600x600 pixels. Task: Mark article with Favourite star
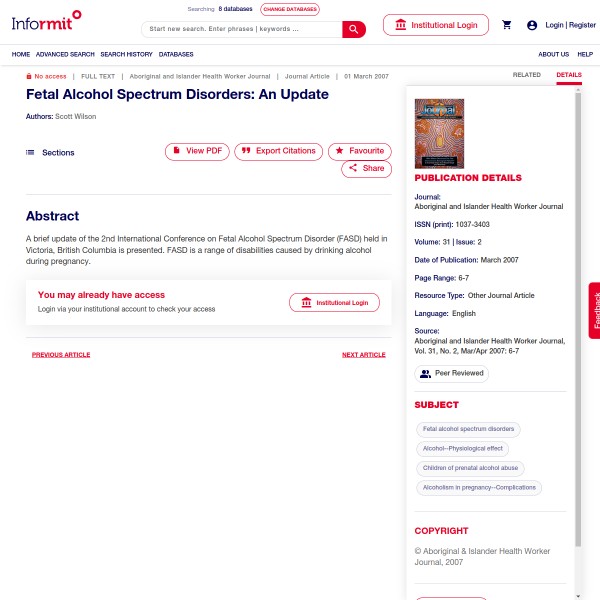click(x=360, y=151)
